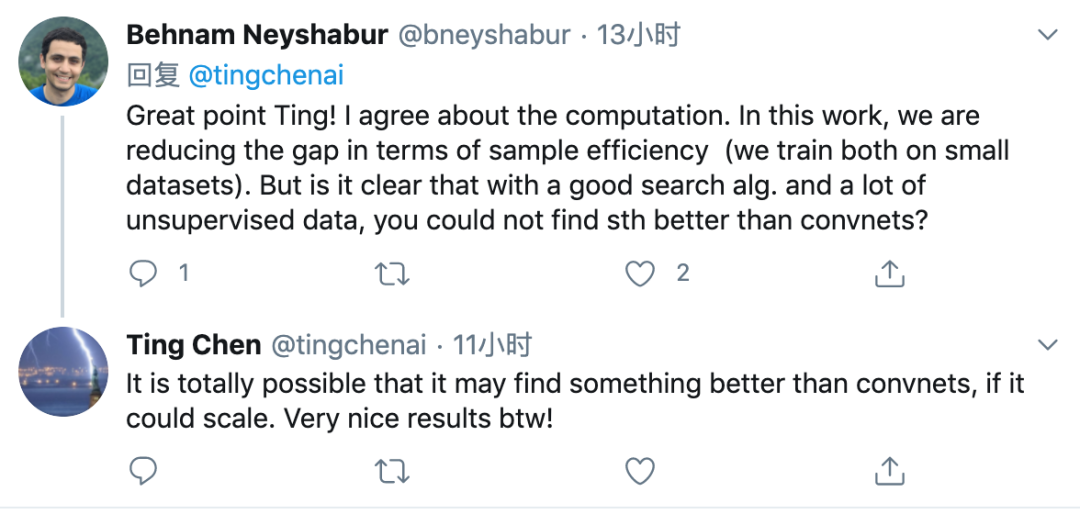Click the Behnam Neyshabur display name
Screen dimensions: 1080x514
tap(257, 36)
